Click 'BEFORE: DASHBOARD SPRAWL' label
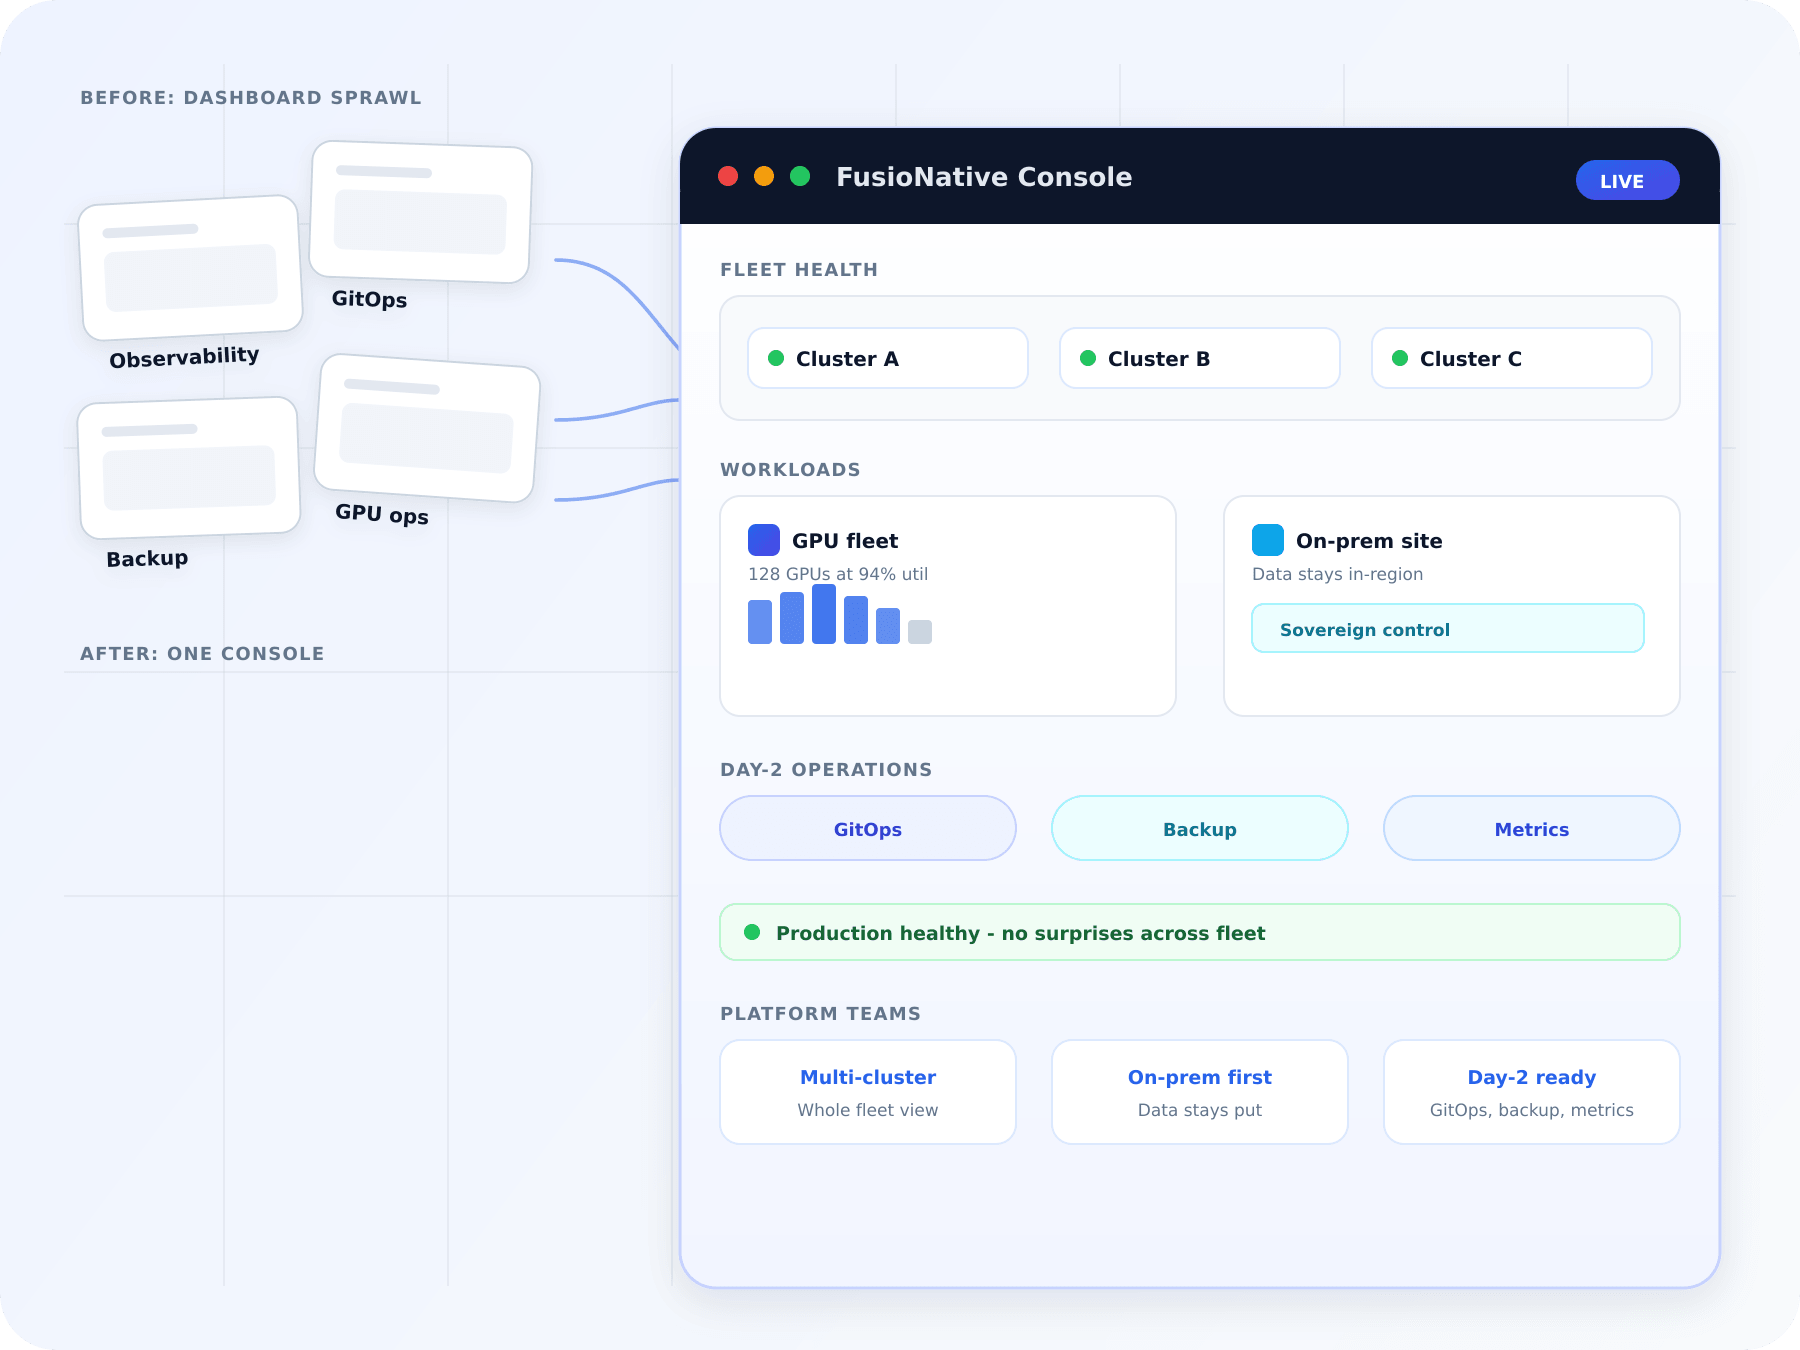The height and width of the screenshot is (1350, 1800). [x=251, y=98]
